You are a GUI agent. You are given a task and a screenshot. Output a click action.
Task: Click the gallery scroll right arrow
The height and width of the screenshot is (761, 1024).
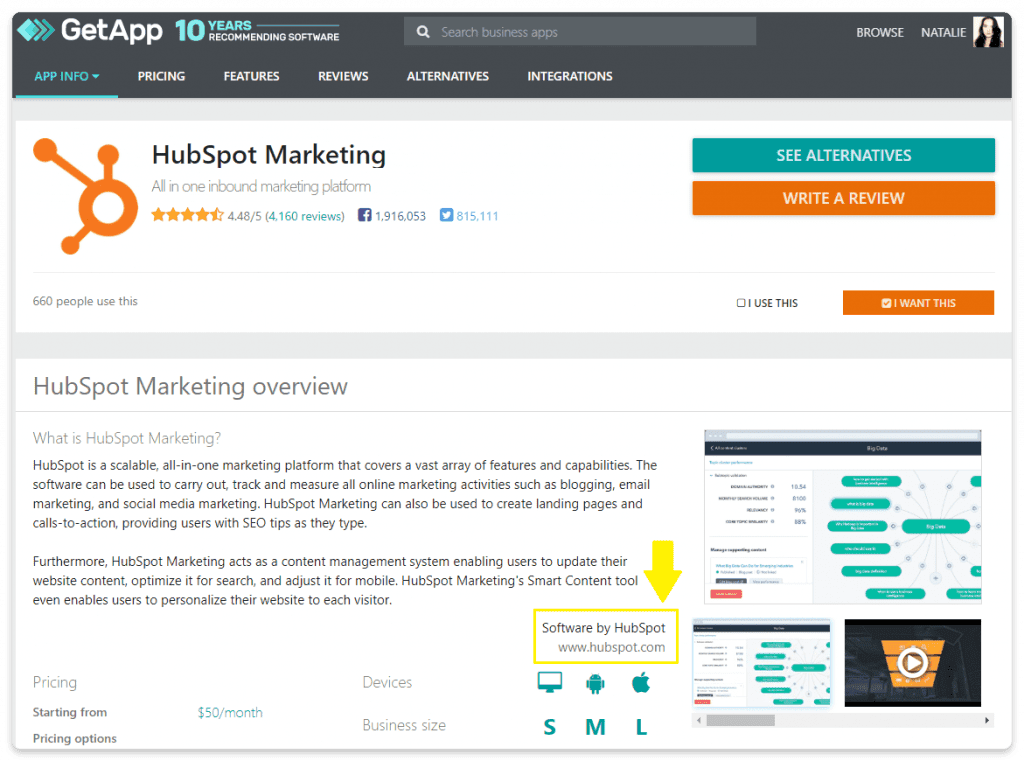coord(987,721)
